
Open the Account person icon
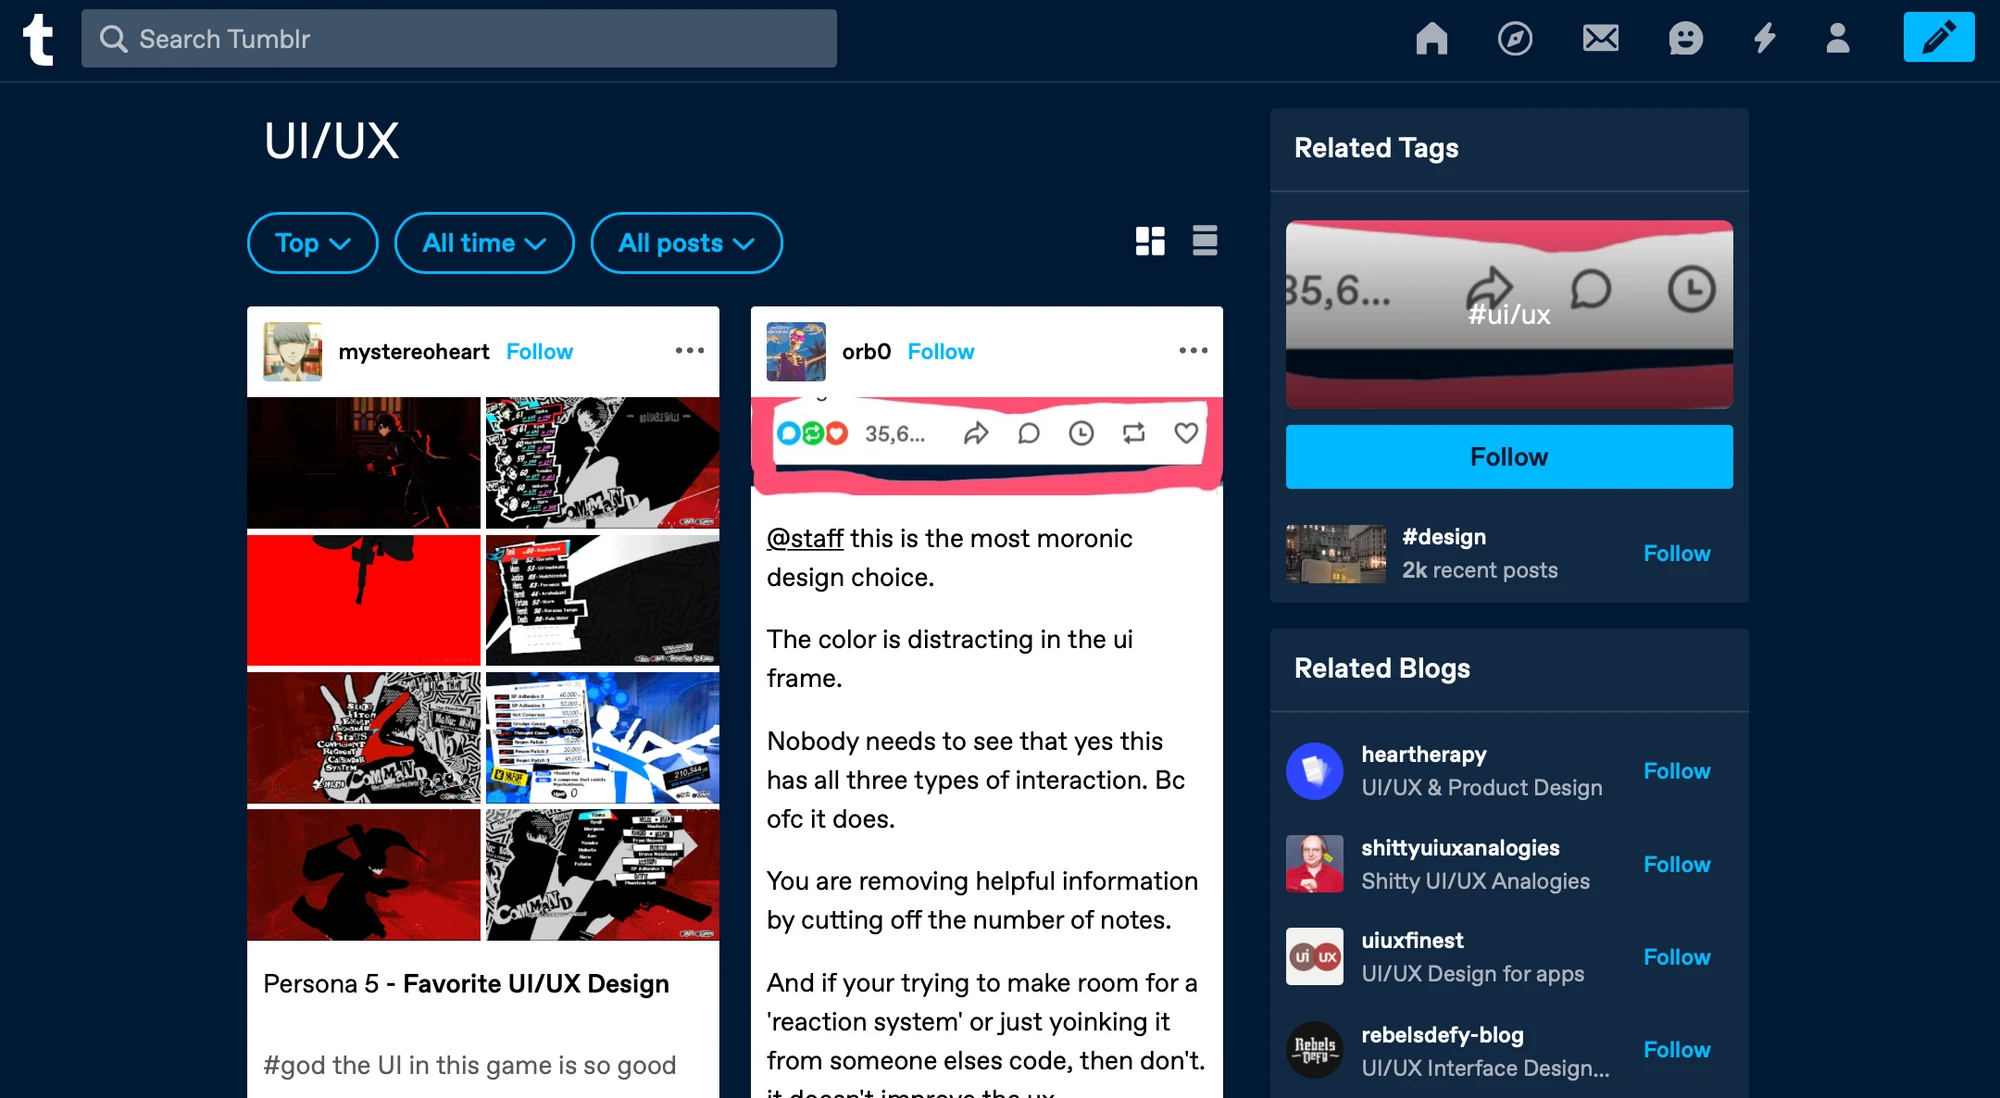pyautogui.click(x=1837, y=38)
